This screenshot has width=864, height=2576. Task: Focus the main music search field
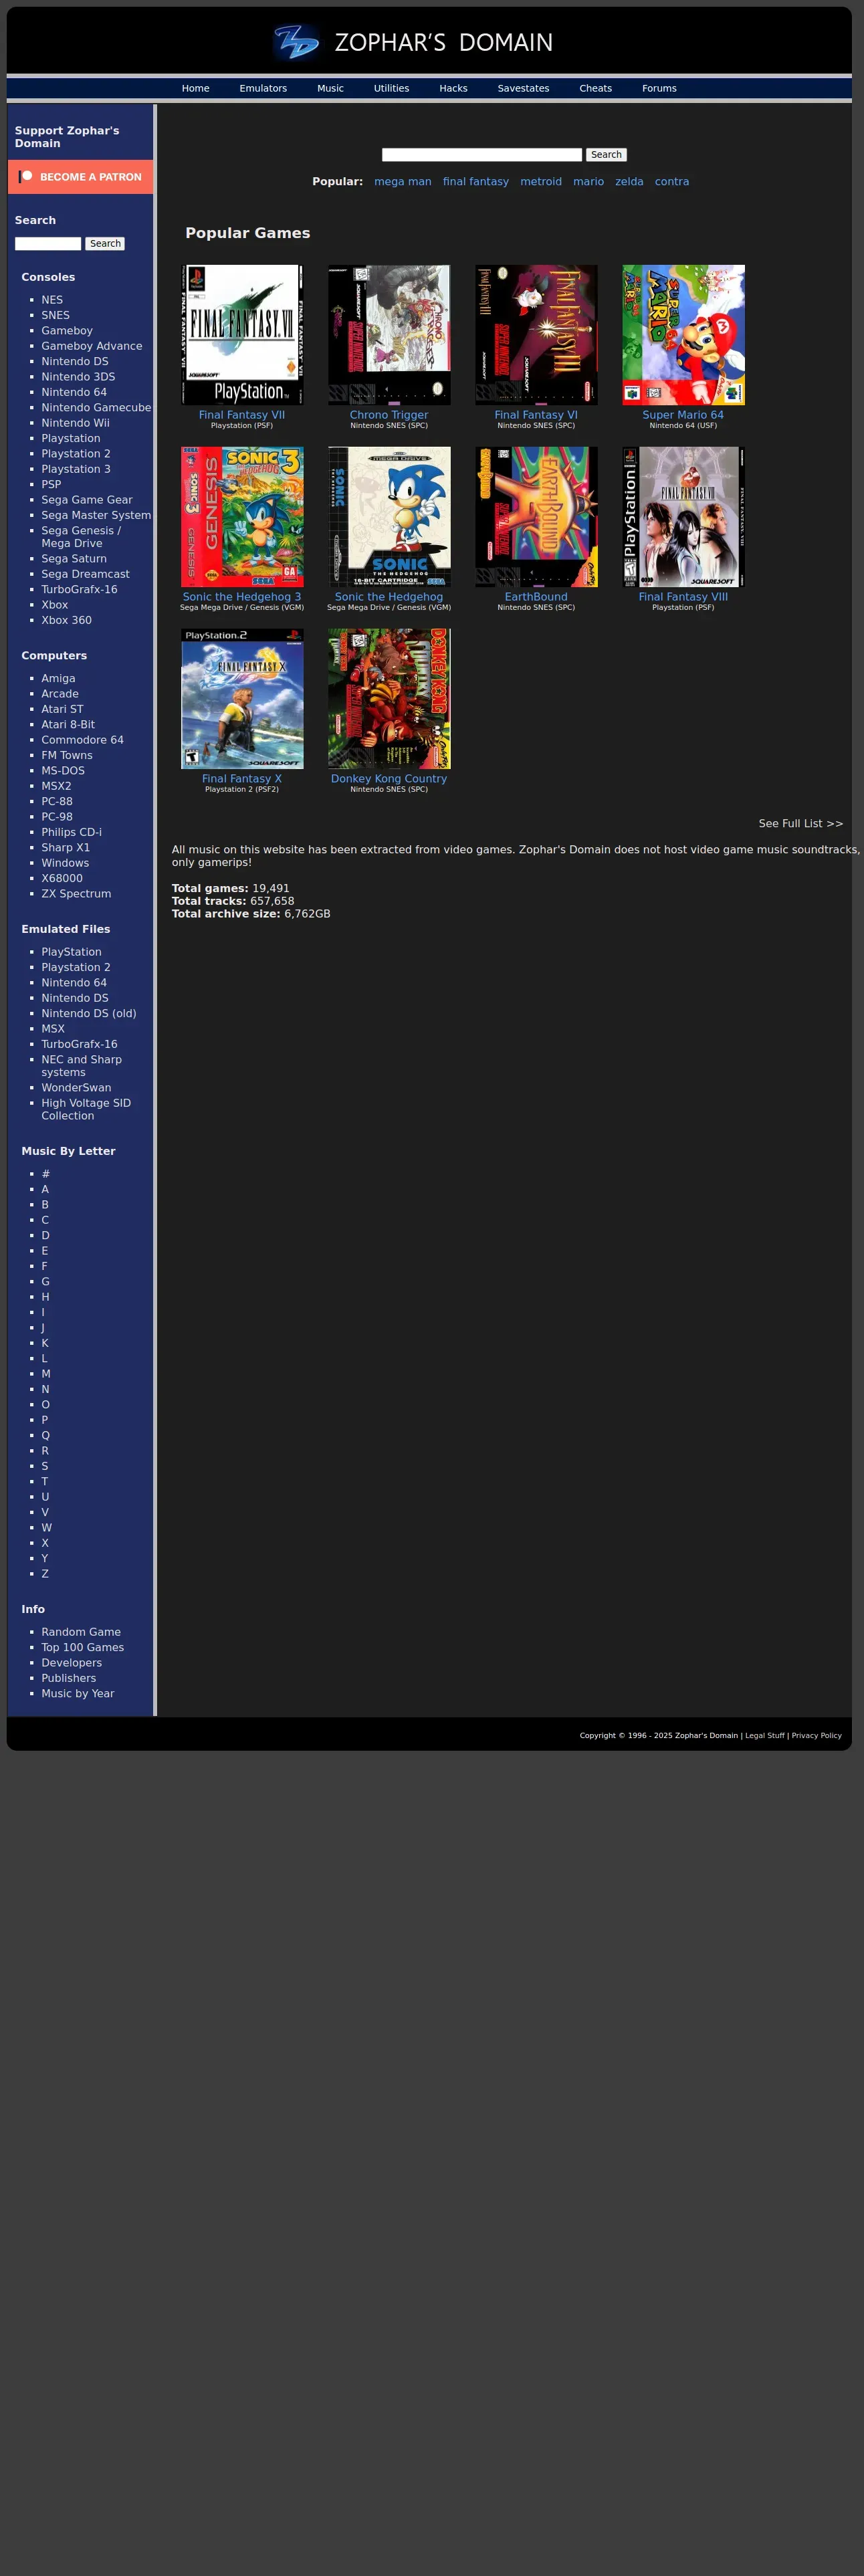[x=482, y=155]
